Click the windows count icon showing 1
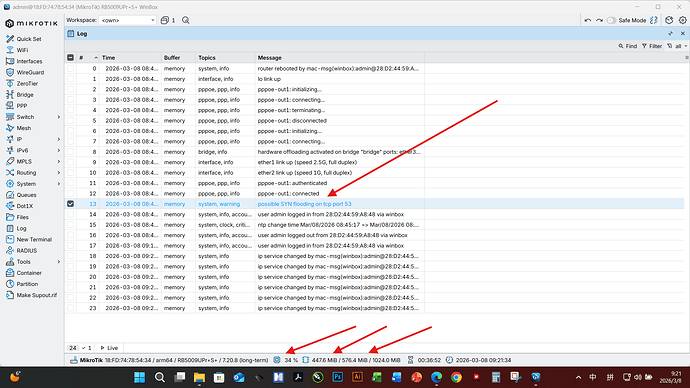Viewport: 690px width, 388px height. (x=168, y=20)
